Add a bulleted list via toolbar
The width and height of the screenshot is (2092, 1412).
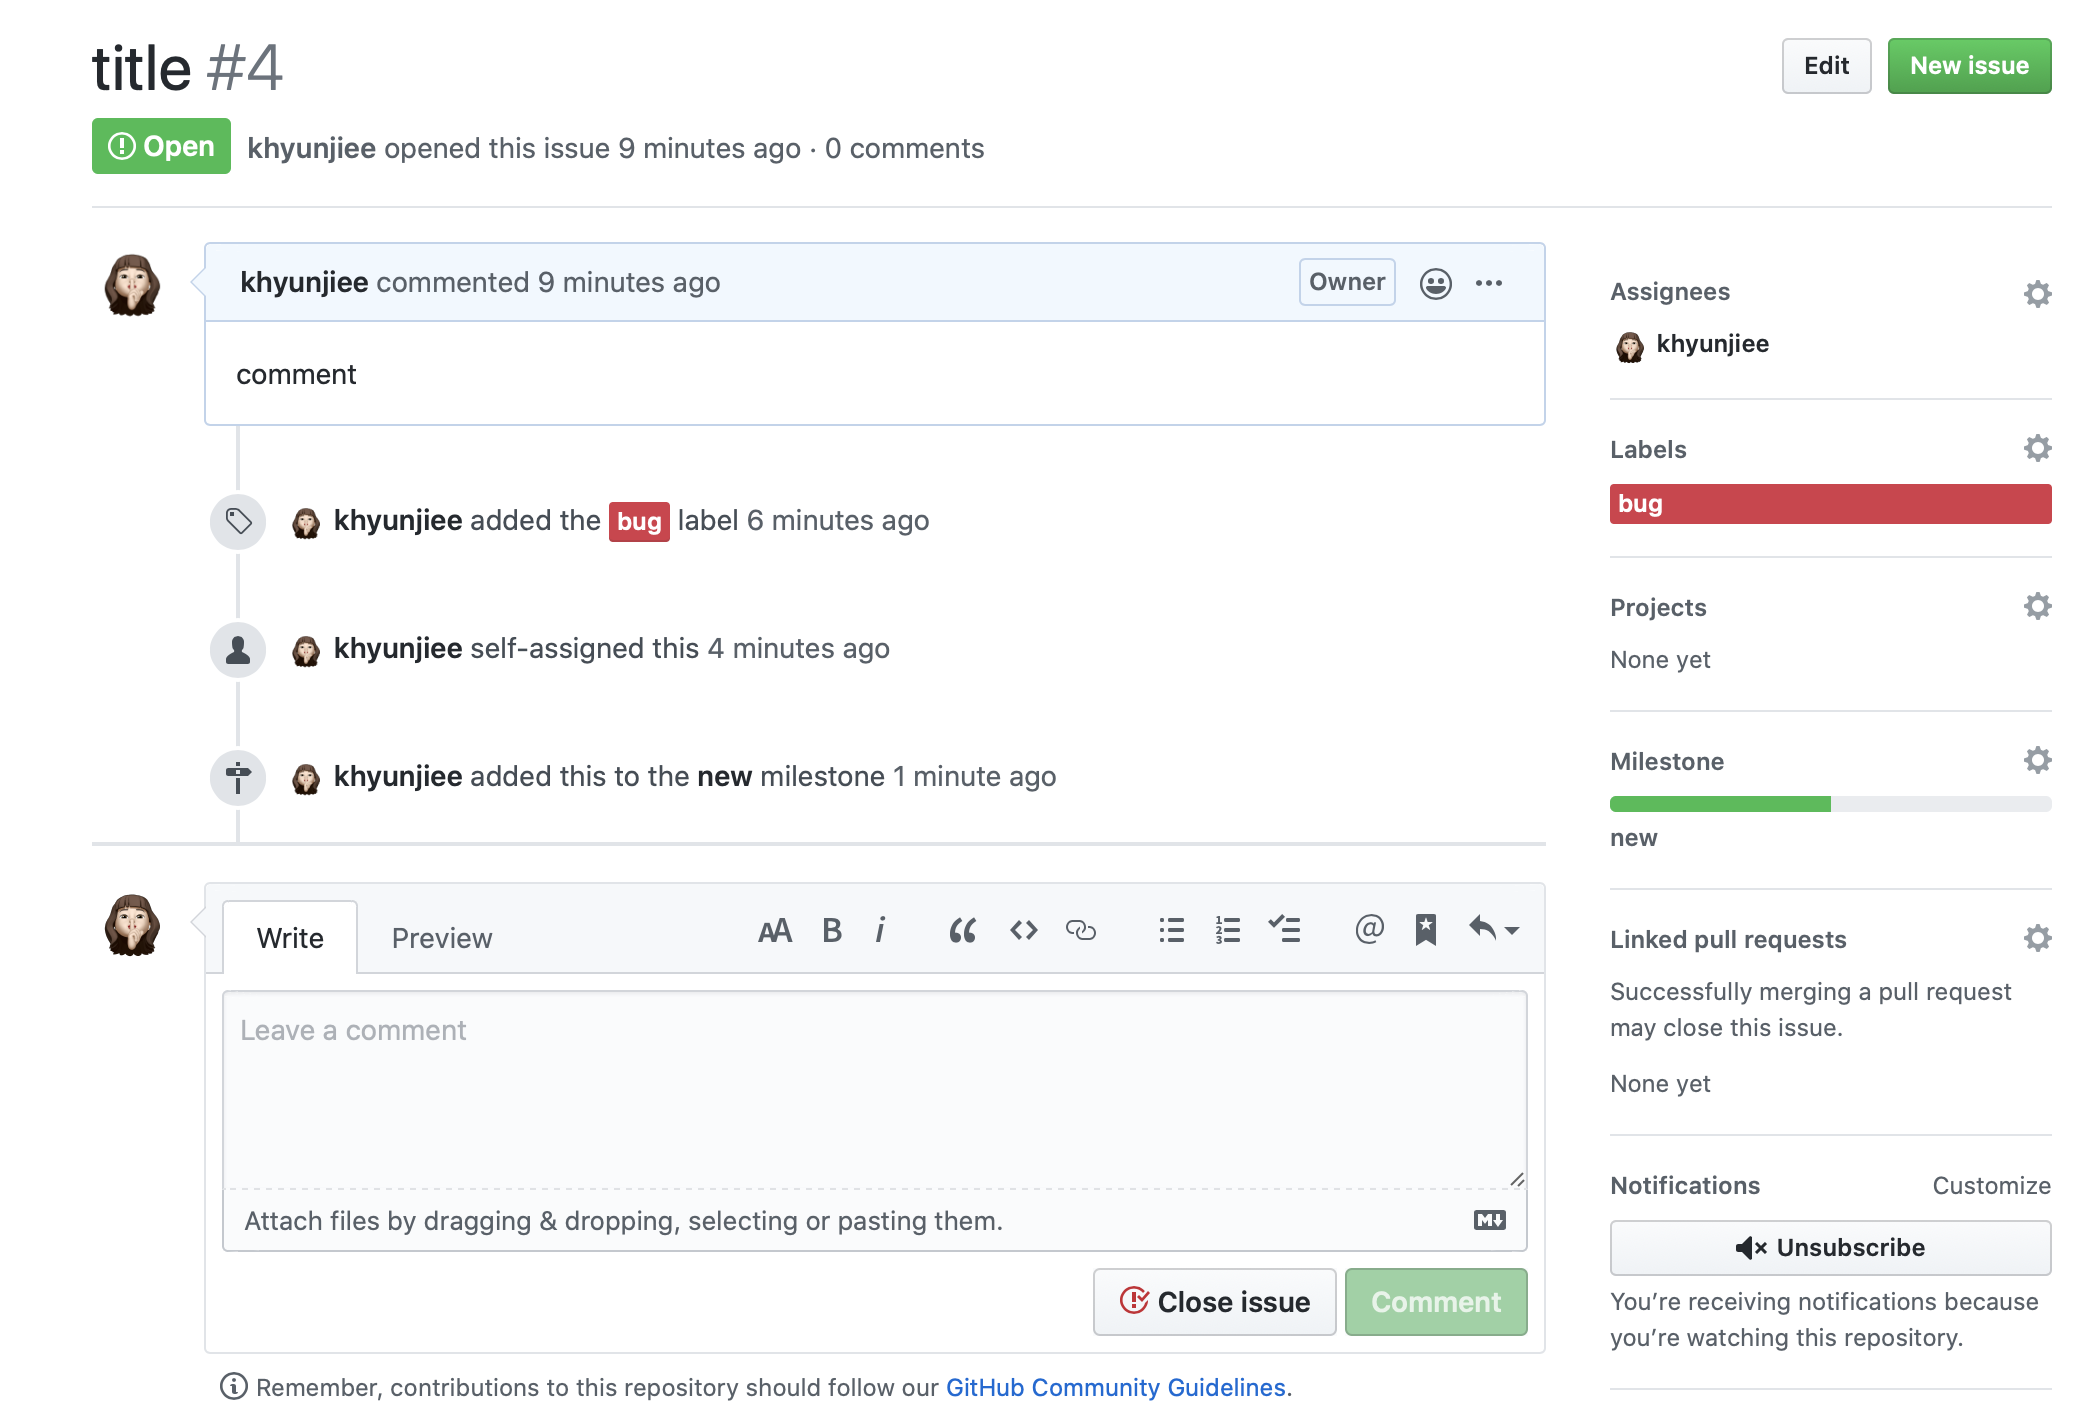pos(1171,931)
